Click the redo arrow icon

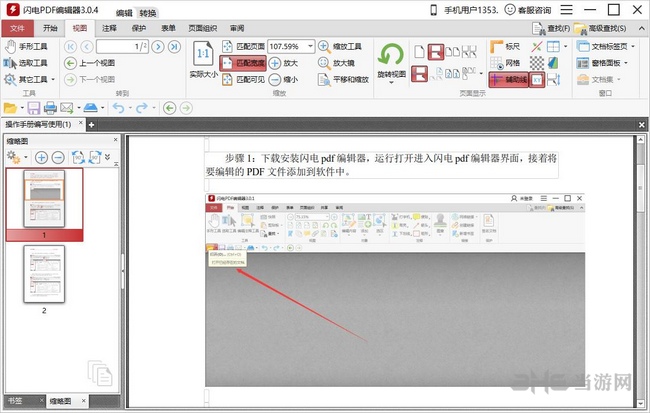point(142,108)
